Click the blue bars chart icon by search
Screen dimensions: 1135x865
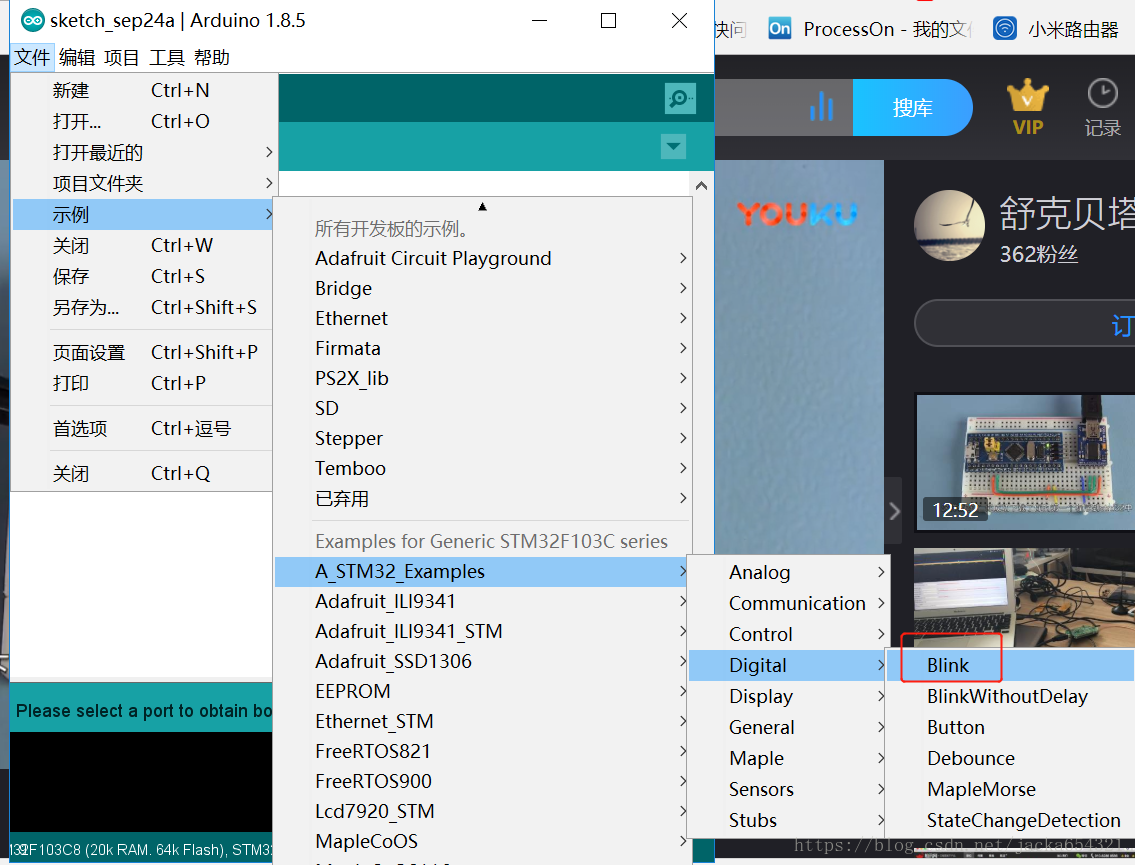pyautogui.click(x=822, y=106)
